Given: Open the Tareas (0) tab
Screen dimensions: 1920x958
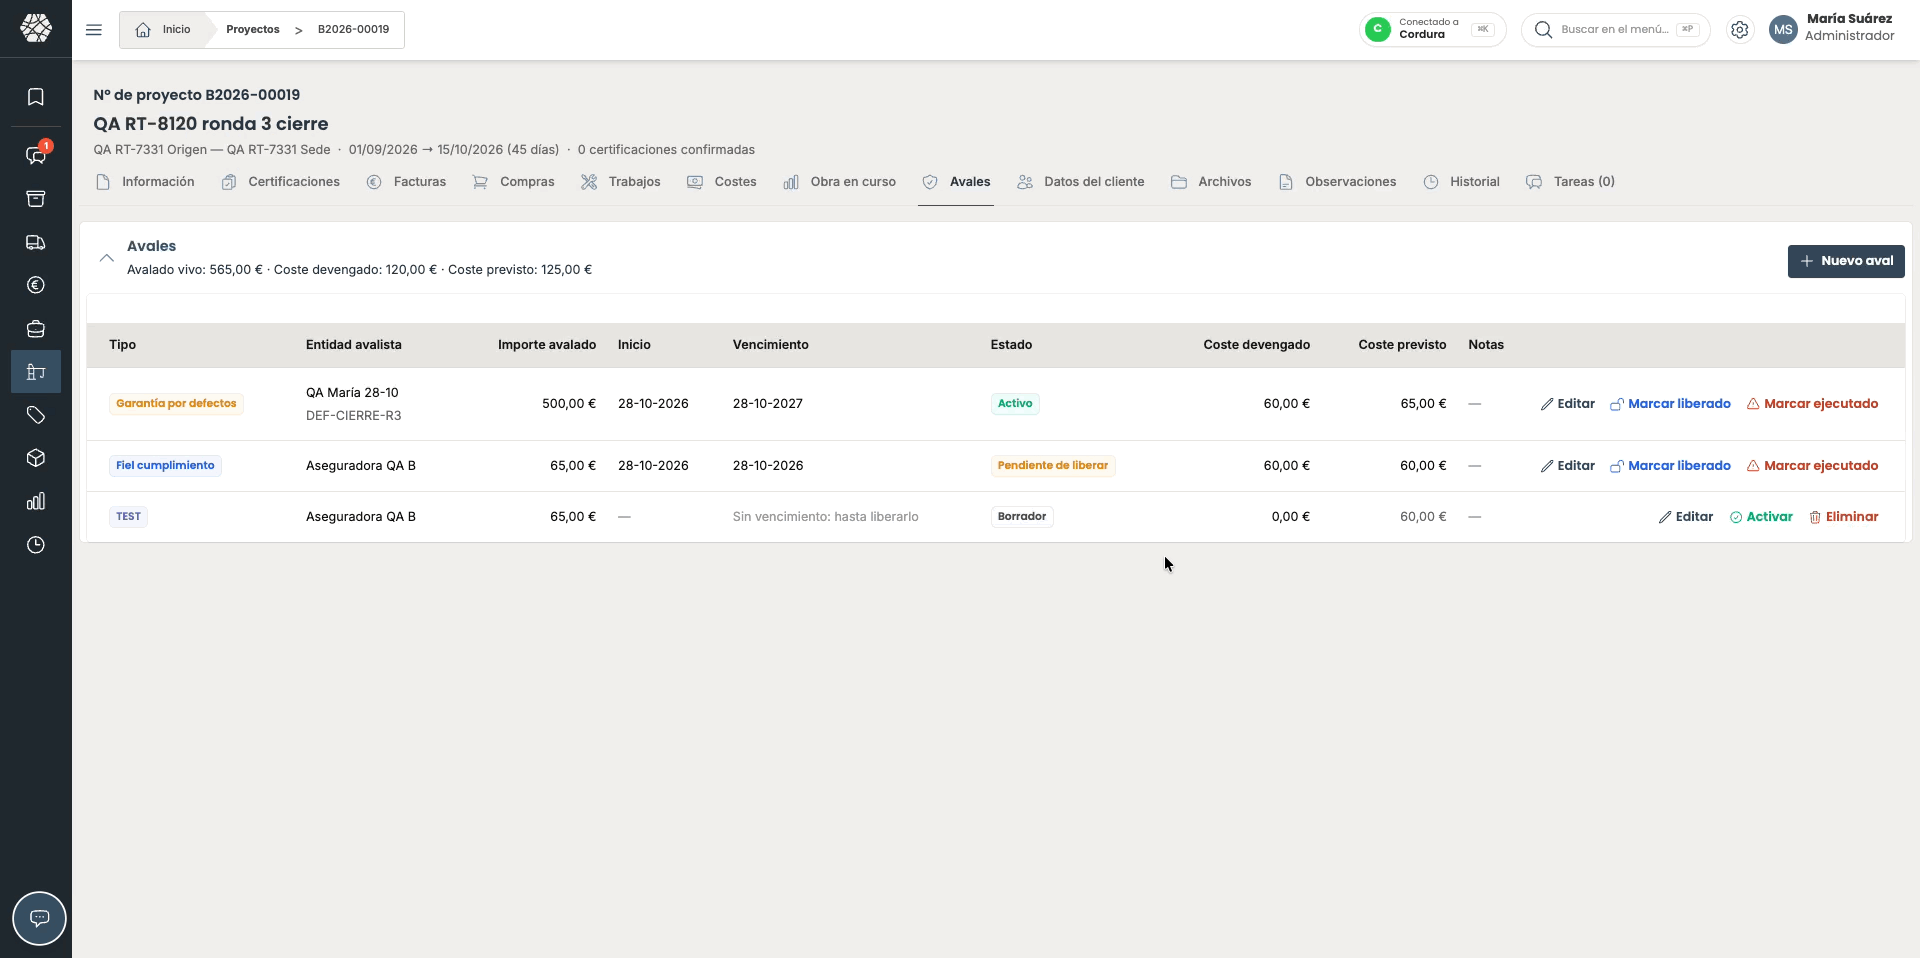Looking at the screenshot, I should 1571,182.
